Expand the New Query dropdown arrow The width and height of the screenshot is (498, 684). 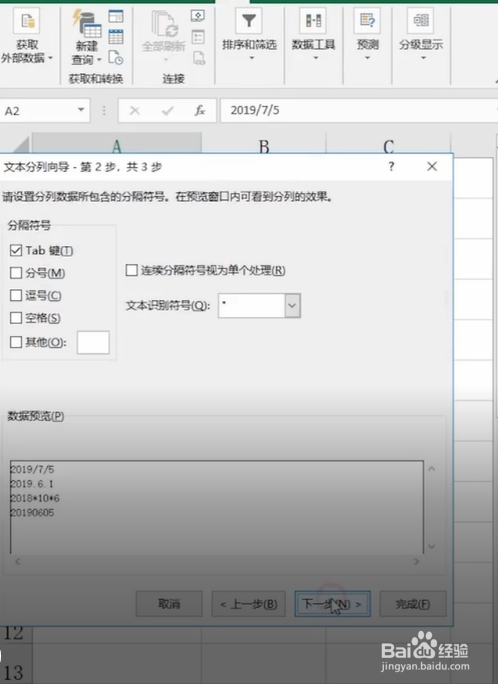click(x=99, y=59)
